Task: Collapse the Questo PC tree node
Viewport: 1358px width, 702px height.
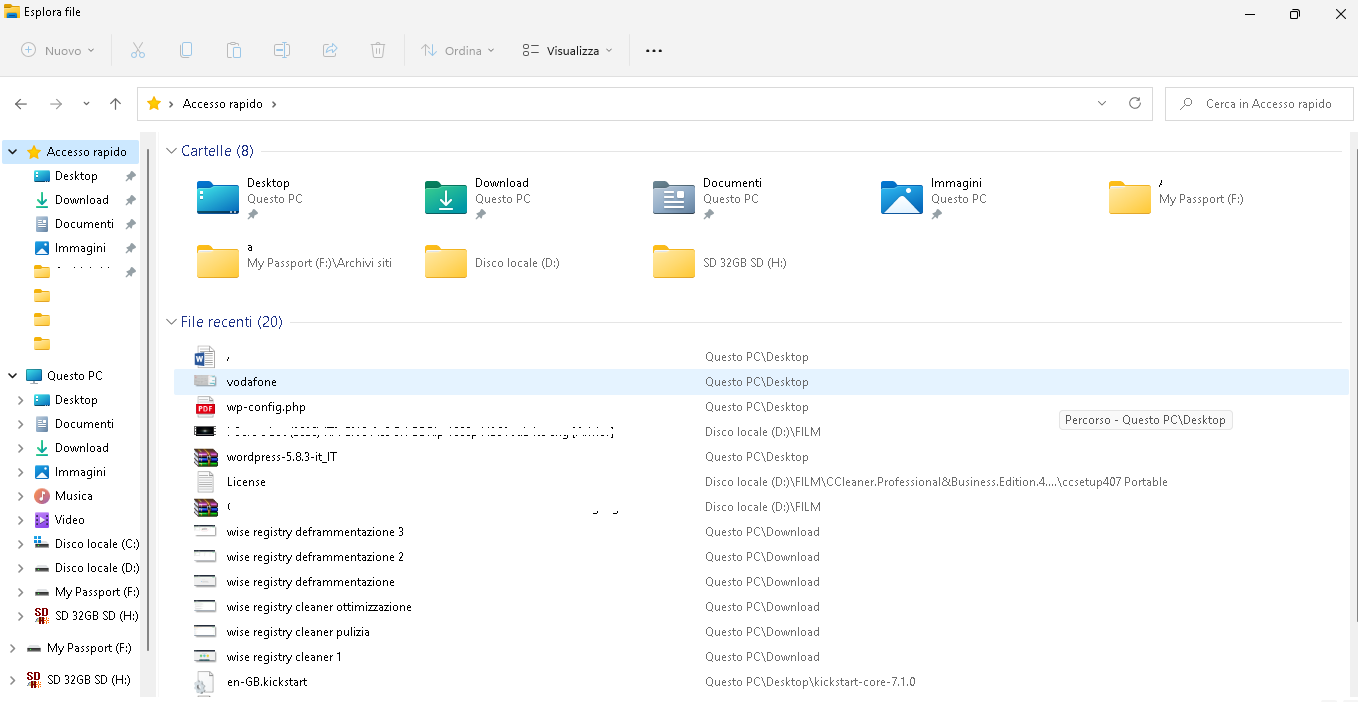Action: [x=13, y=376]
